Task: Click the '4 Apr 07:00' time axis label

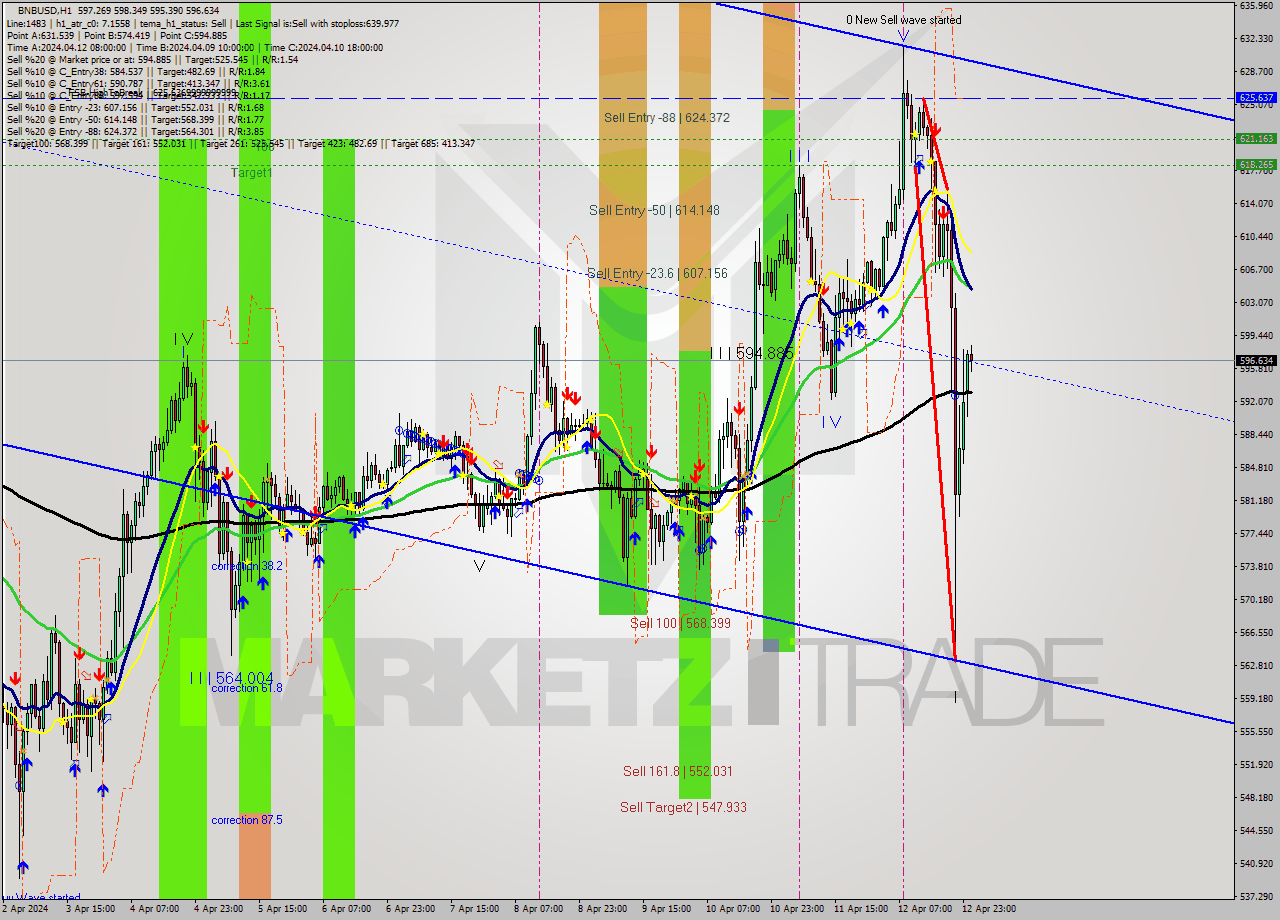Action: coord(156,909)
